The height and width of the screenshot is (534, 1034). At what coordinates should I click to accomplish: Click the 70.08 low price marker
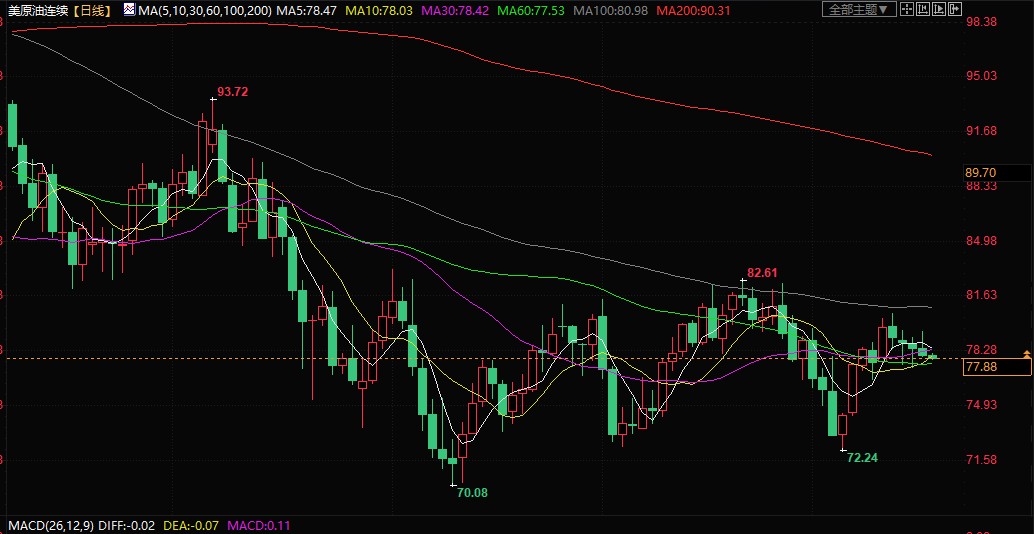[x=472, y=493]
